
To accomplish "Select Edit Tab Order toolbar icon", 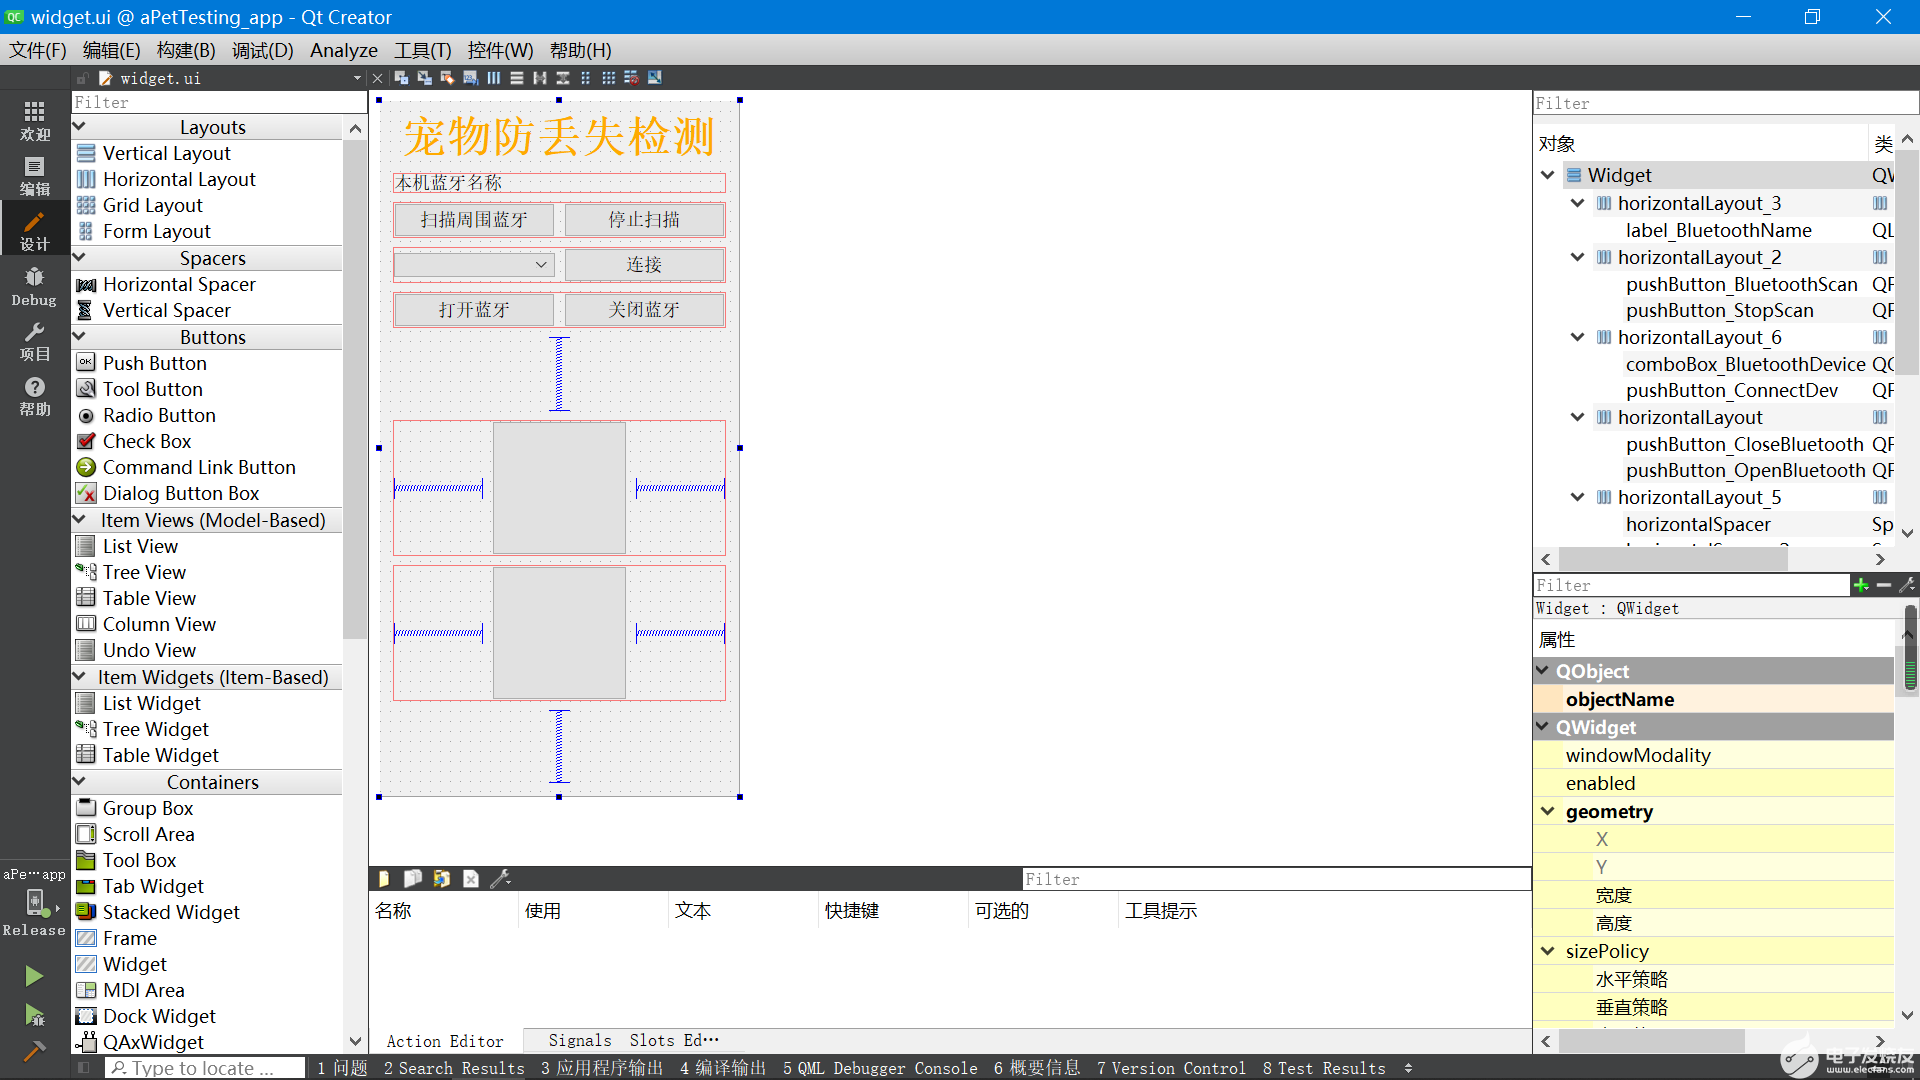I will [470, 77].
